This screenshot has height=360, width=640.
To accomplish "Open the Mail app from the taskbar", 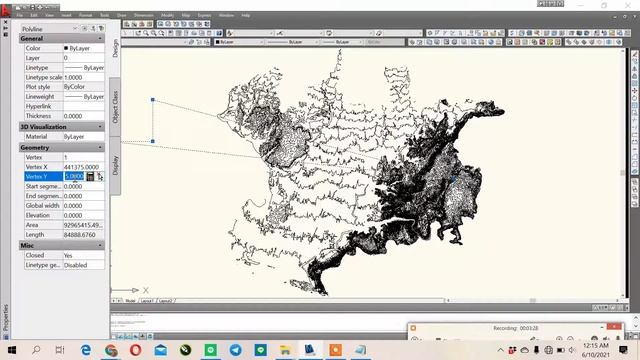I will [x=161, y=350].
